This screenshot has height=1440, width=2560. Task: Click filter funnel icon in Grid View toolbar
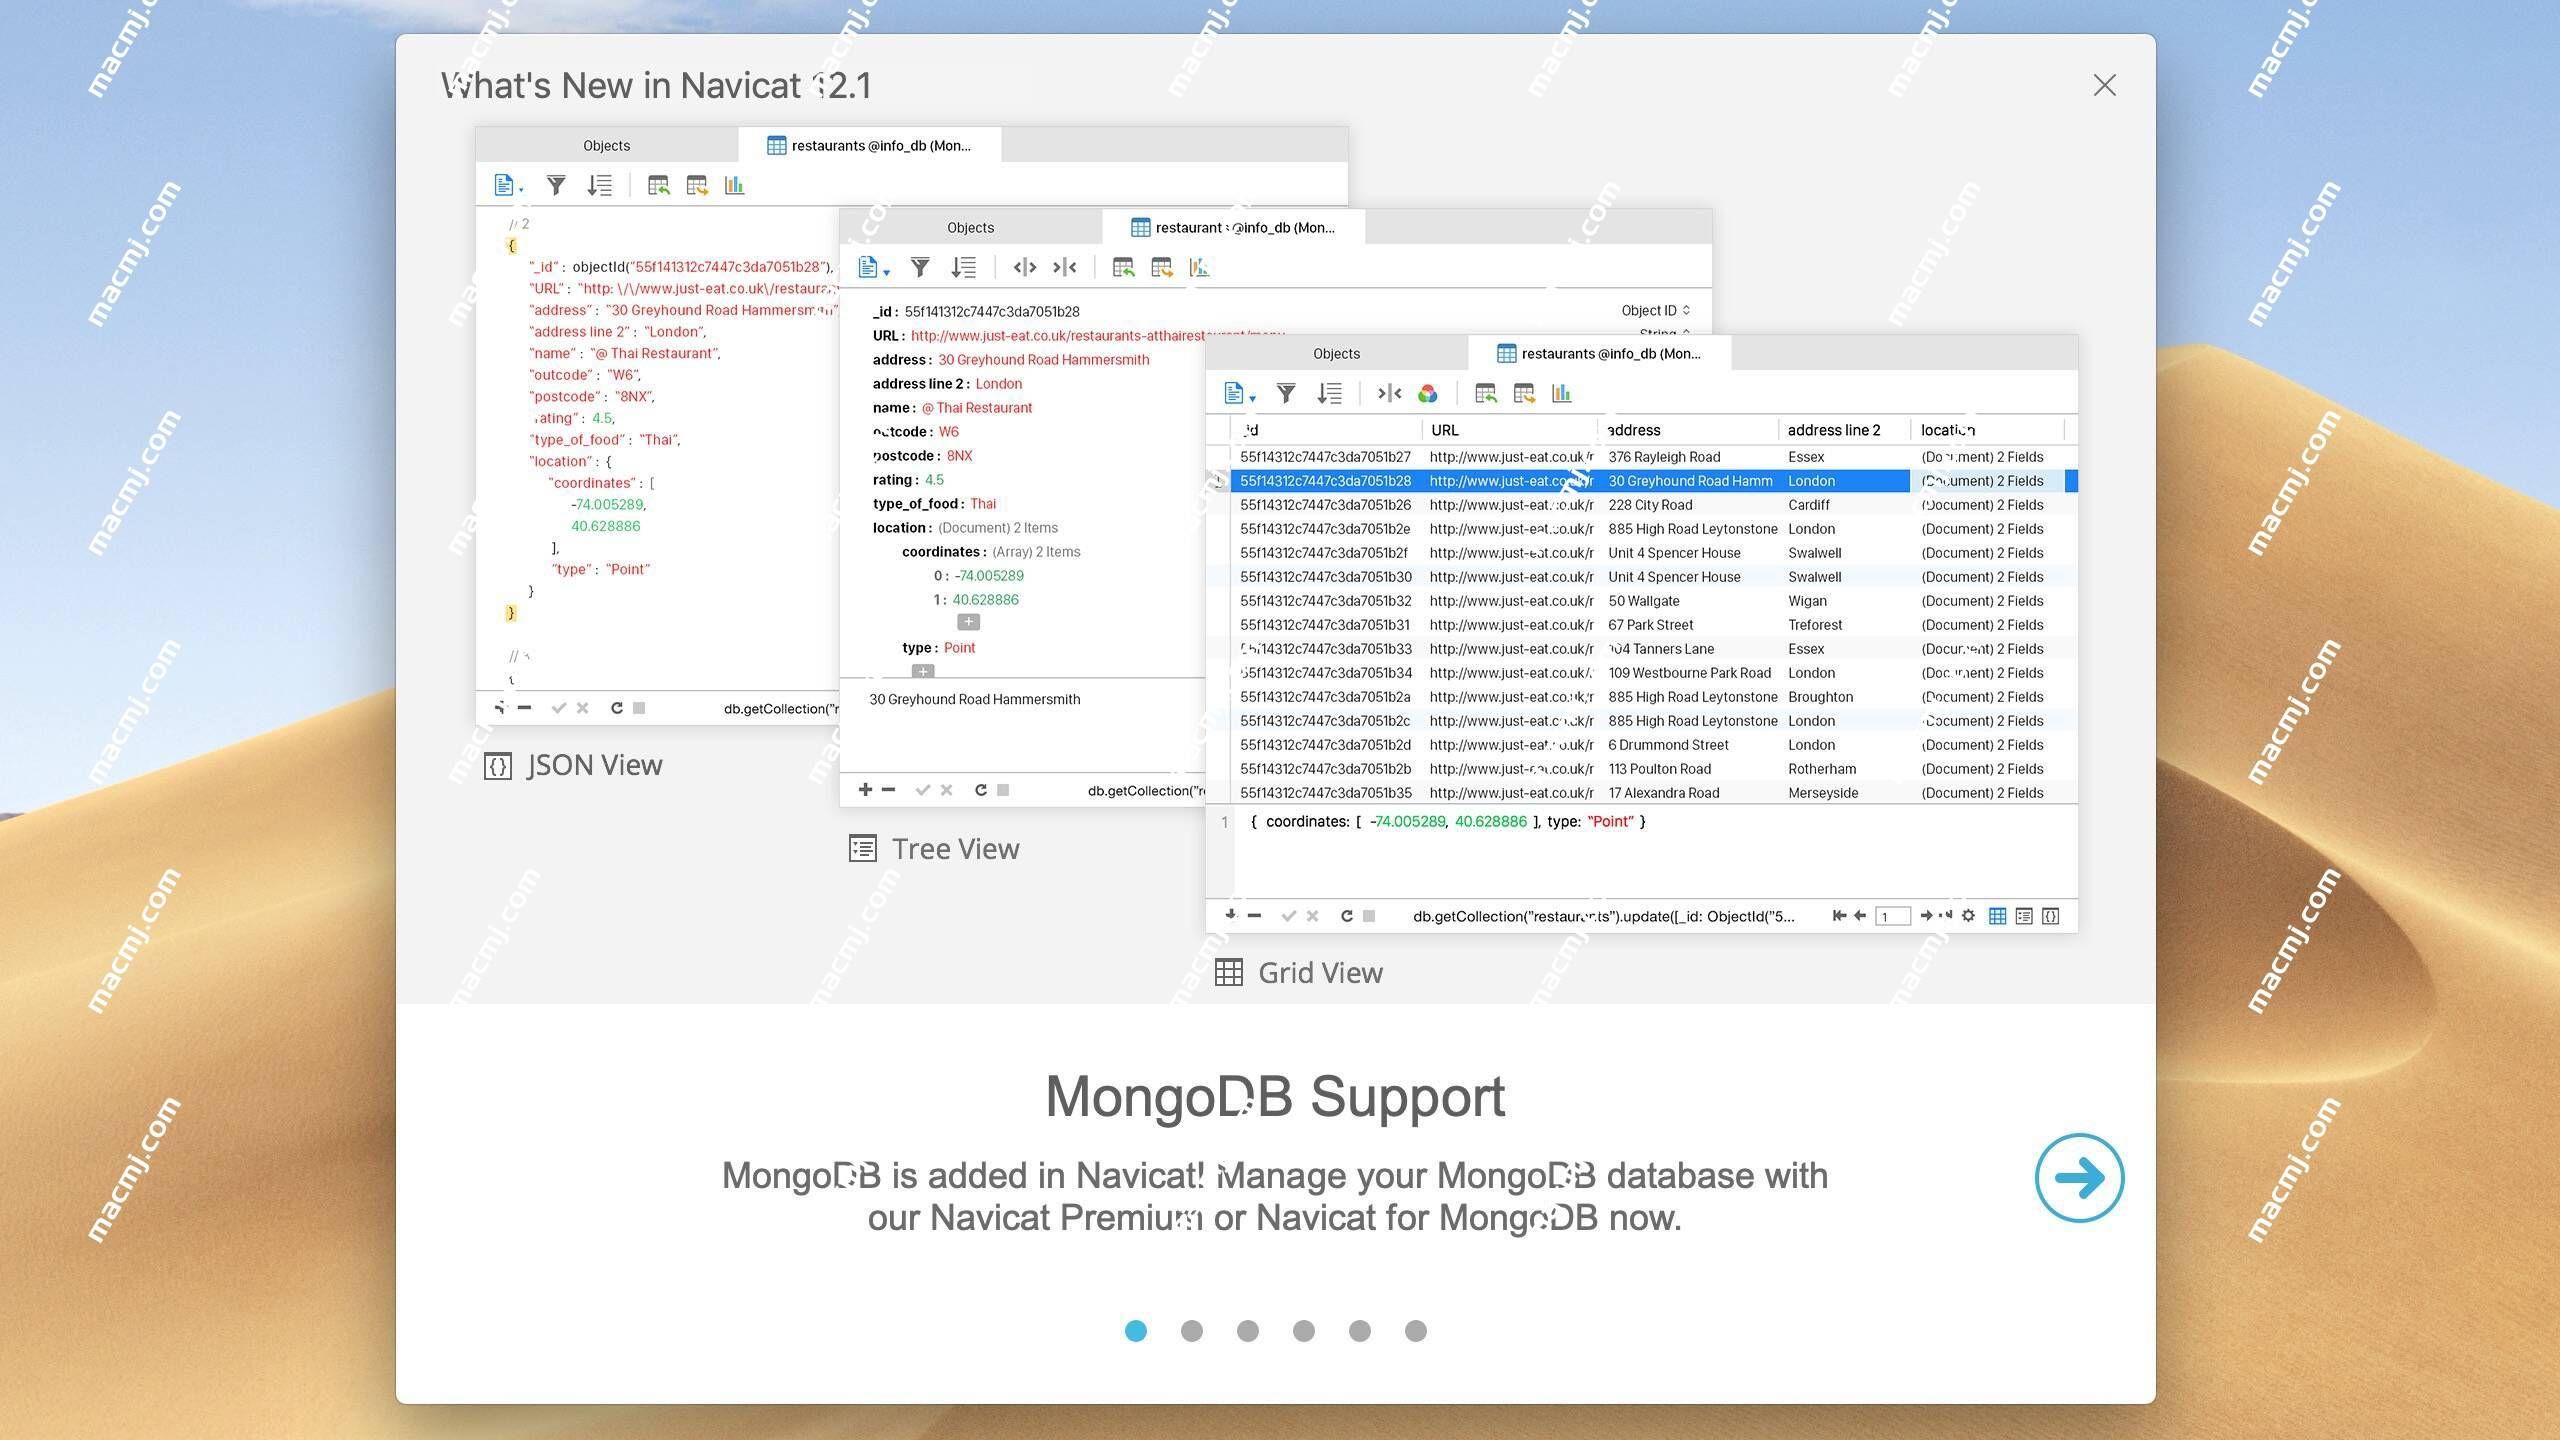coord(1286,393)
